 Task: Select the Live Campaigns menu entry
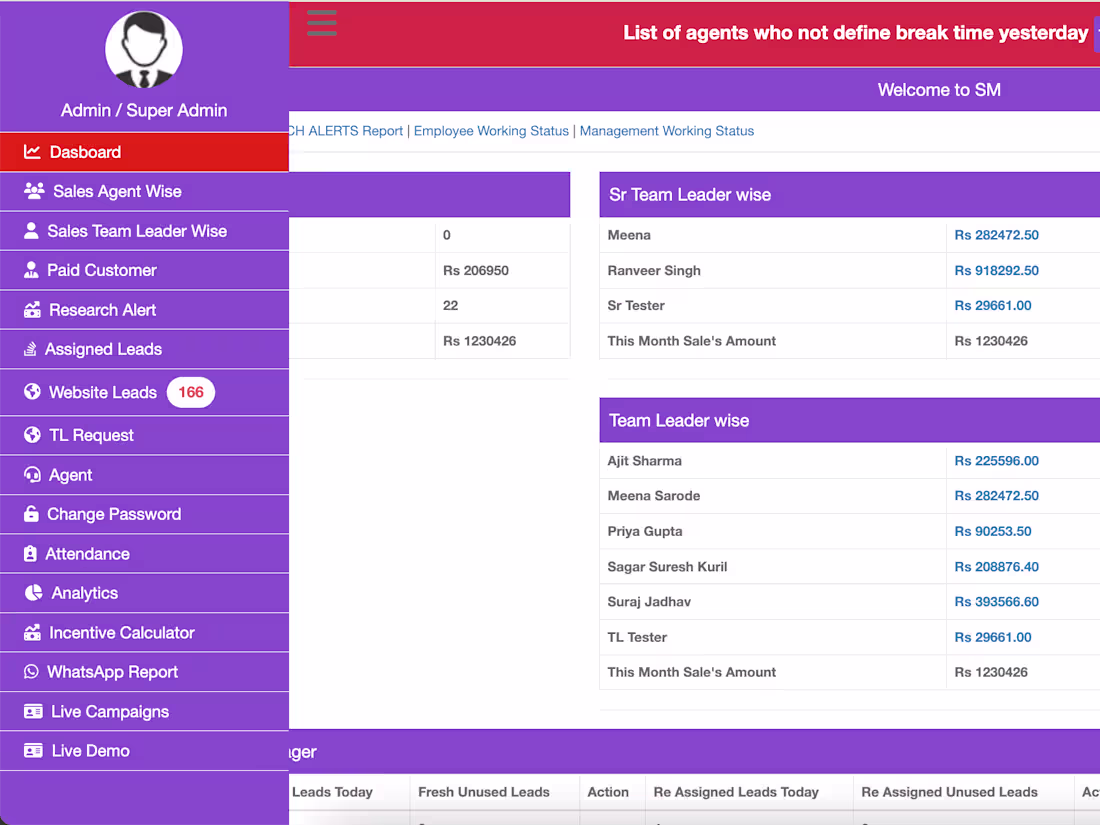pos(110,711)
